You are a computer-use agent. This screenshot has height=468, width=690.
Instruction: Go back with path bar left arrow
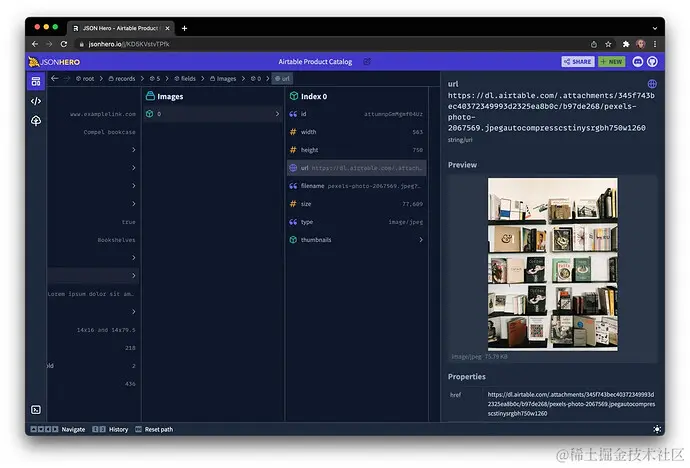(x=55, y=78)
